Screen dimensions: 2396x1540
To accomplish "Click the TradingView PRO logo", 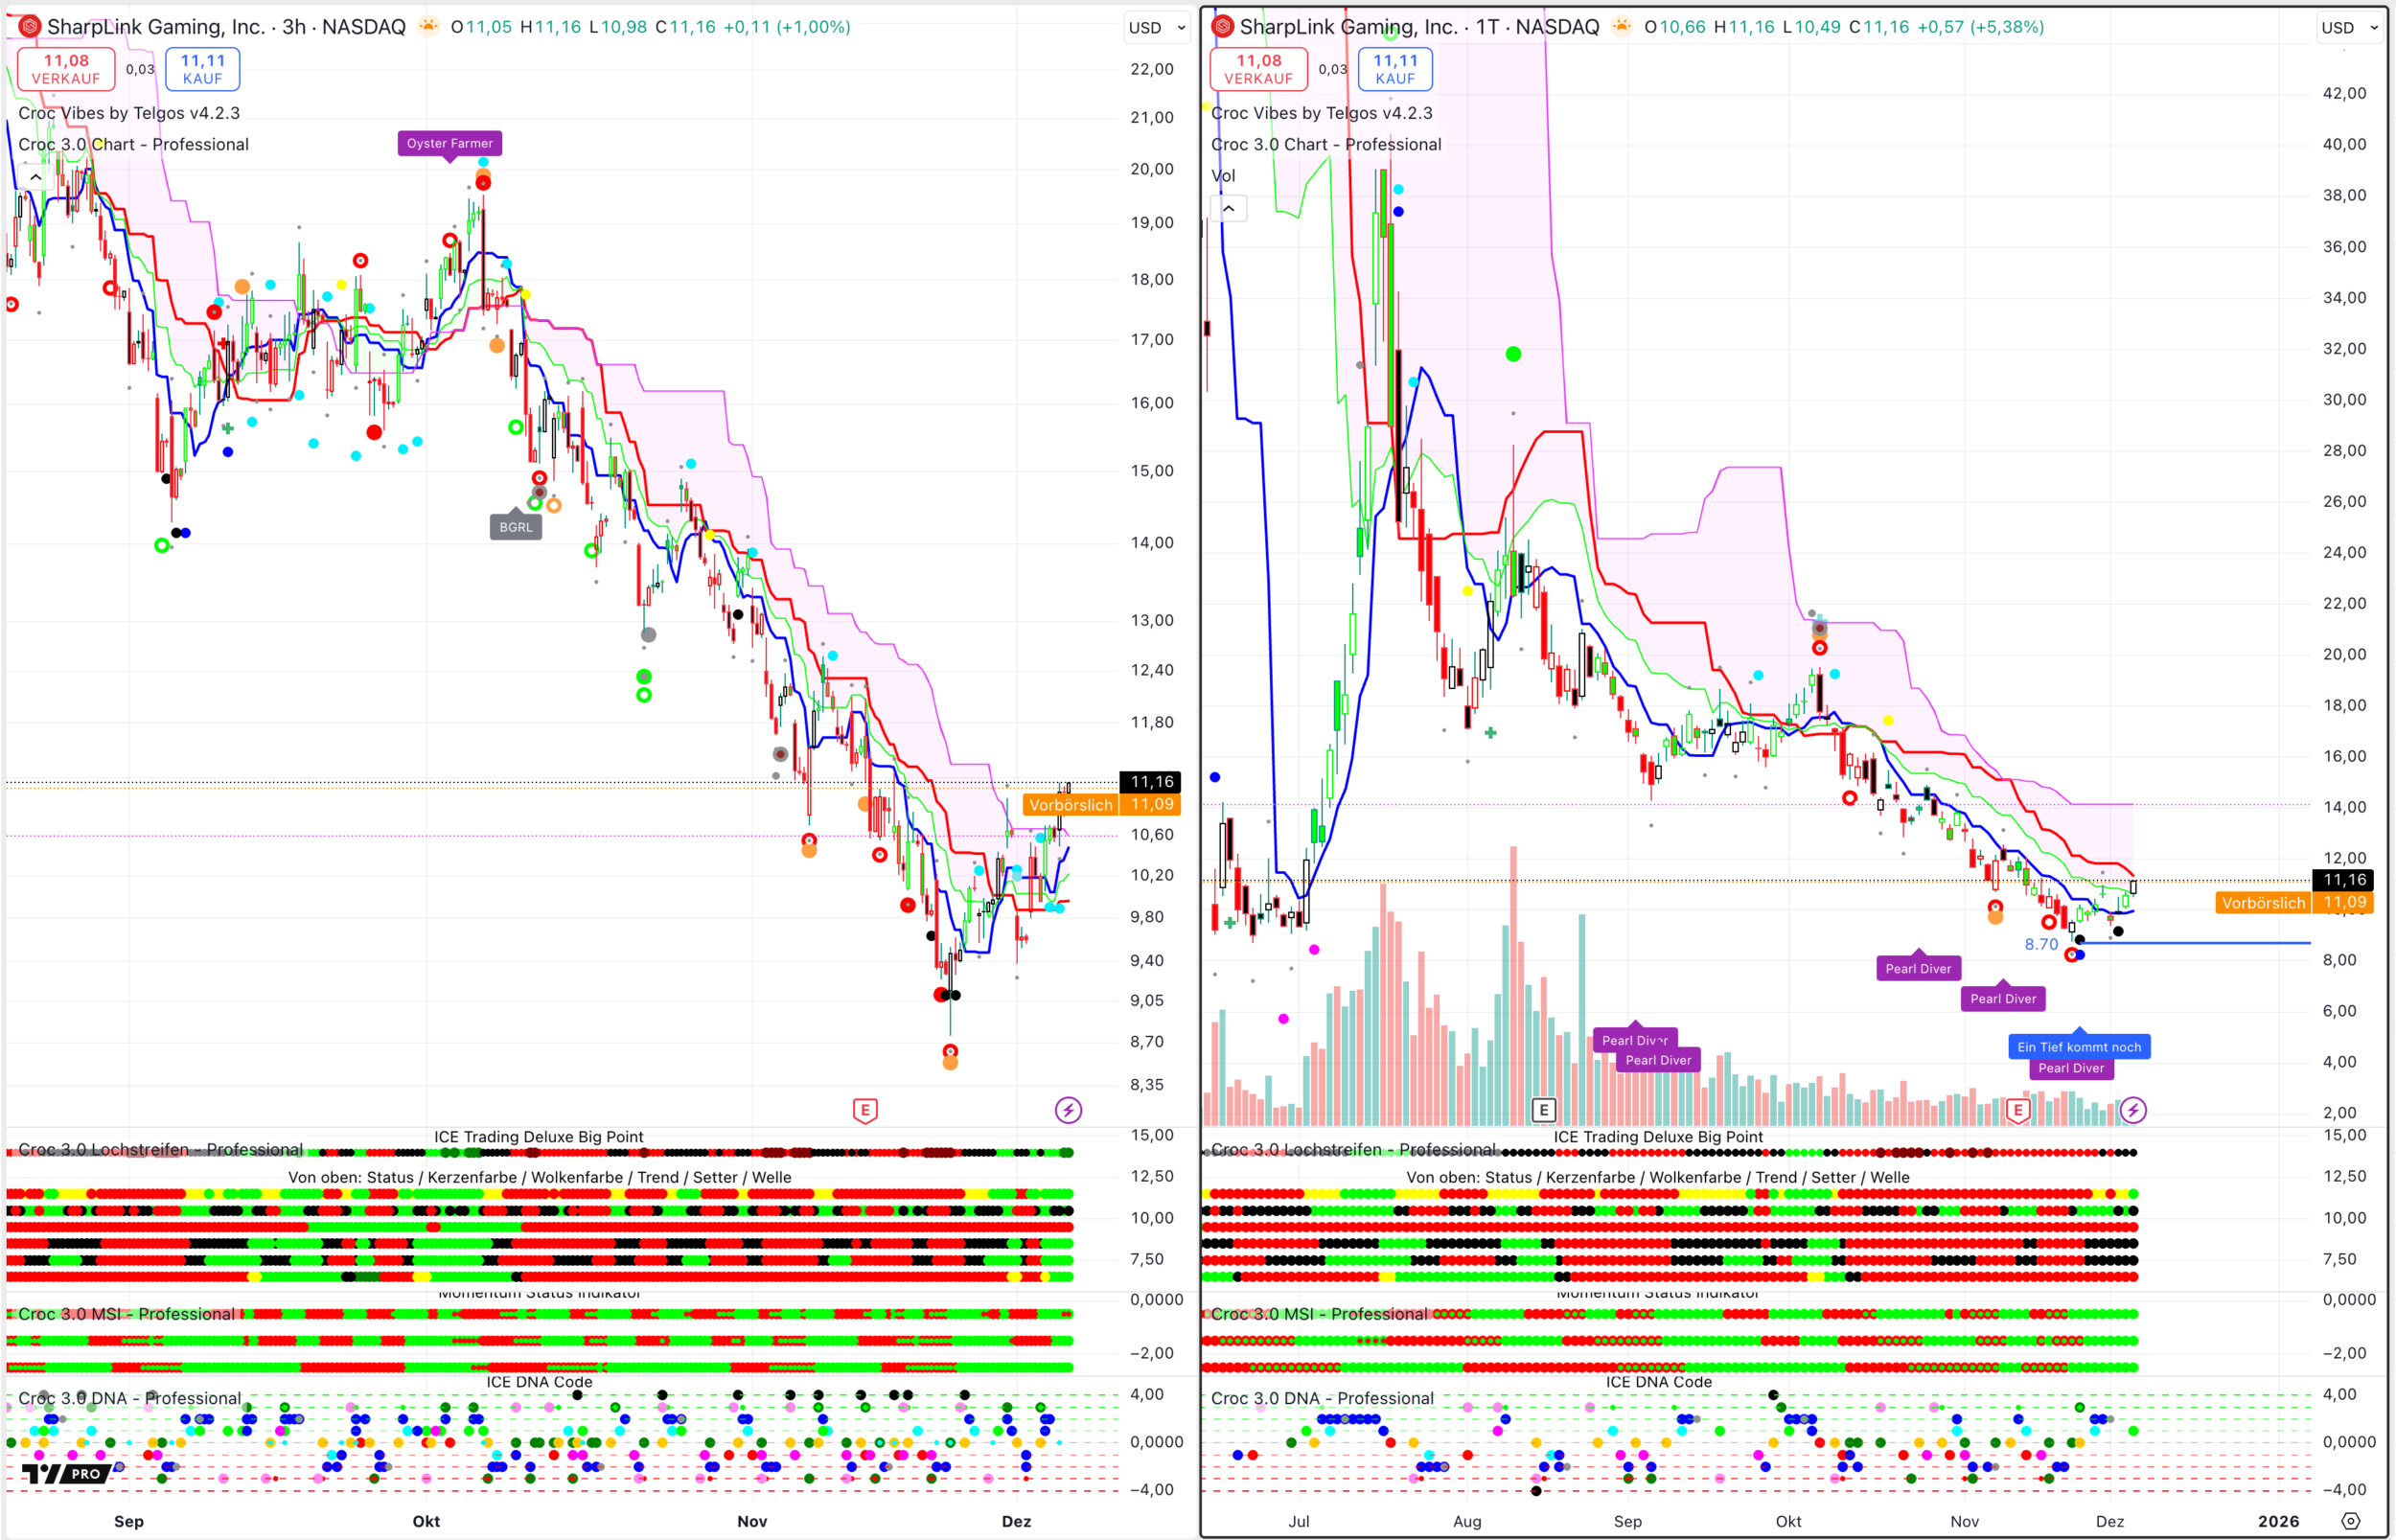I will point(66,1473).
